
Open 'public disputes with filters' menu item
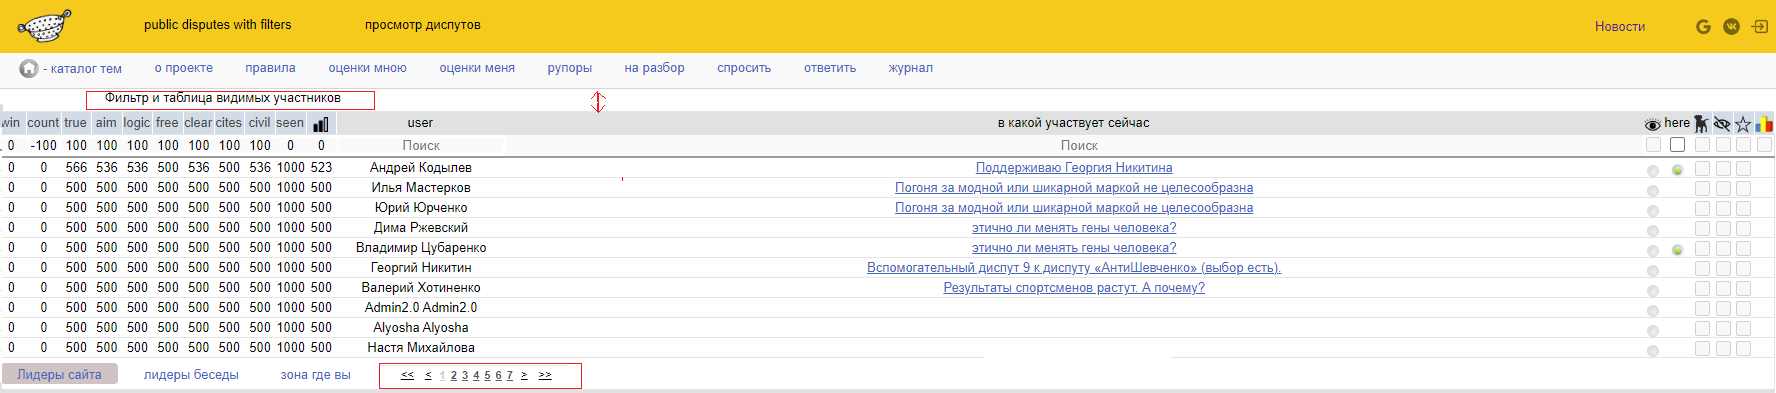[218, 24]
